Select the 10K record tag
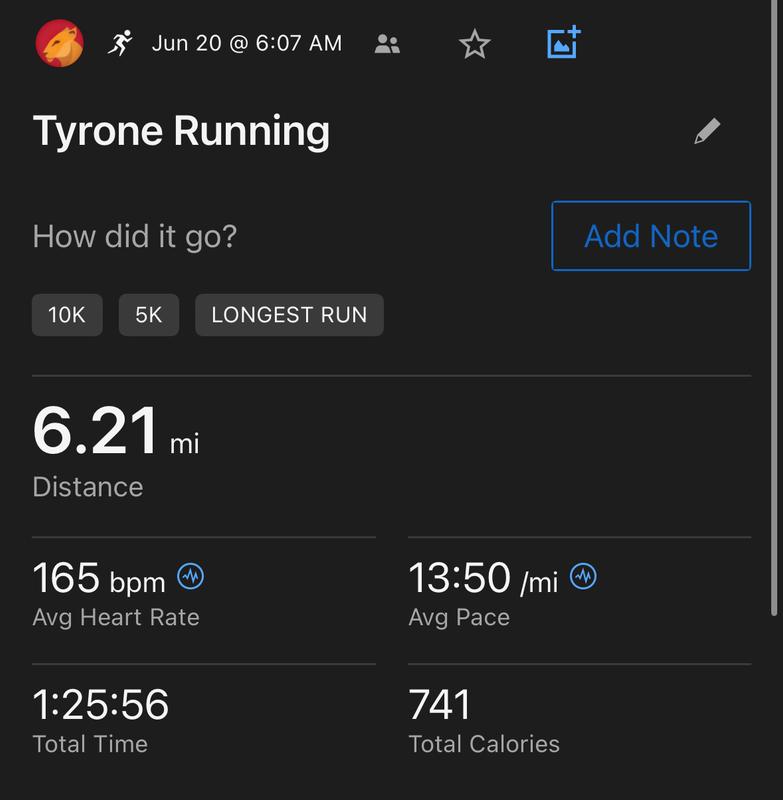This screenshot has width=783, height=800. [67, 315]
